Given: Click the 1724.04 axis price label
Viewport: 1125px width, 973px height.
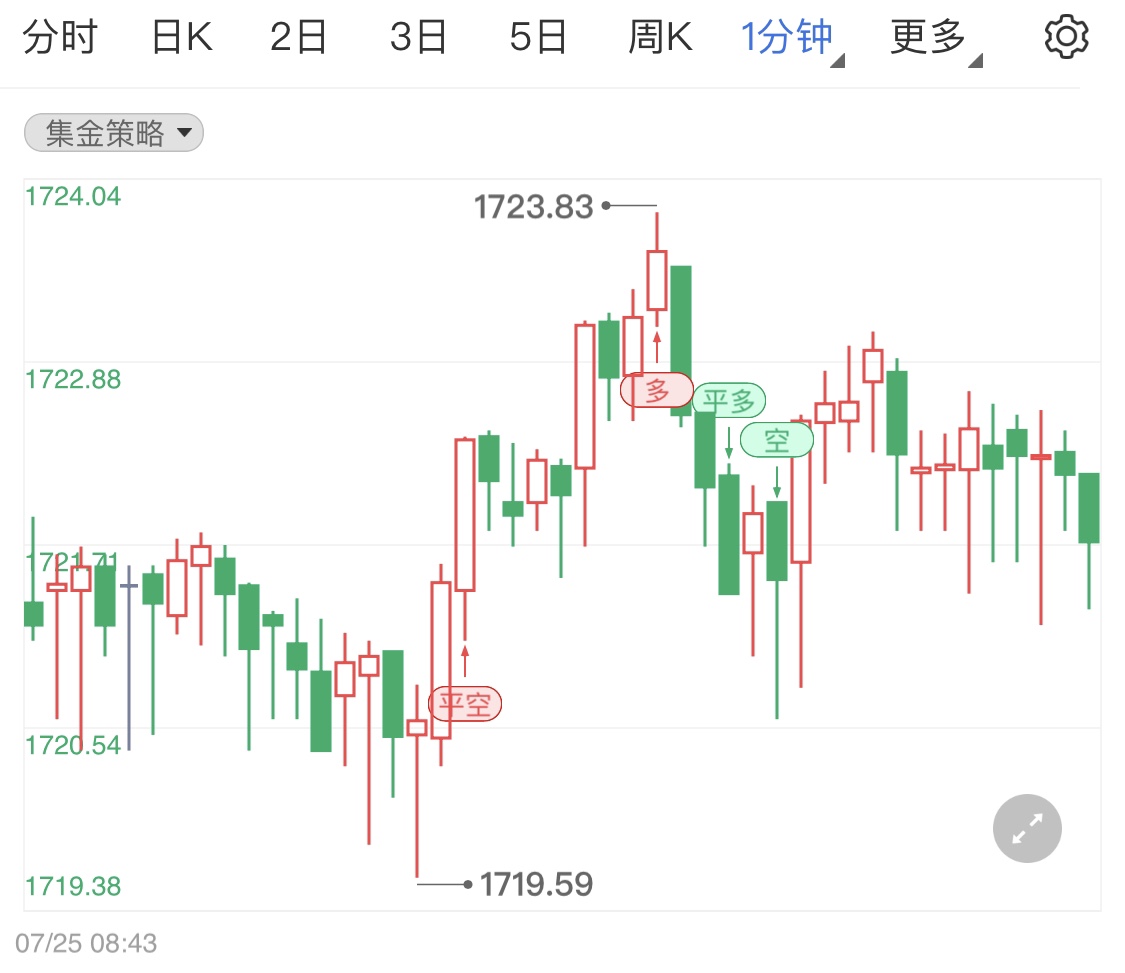Looking at the screenshot, I should (73, 196).
